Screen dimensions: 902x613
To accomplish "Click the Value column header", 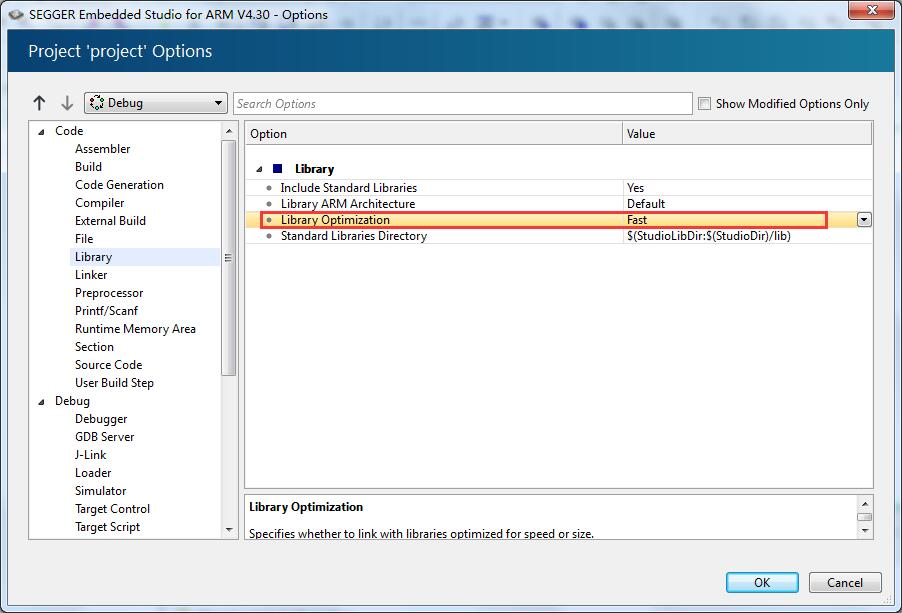I will 747,133.
